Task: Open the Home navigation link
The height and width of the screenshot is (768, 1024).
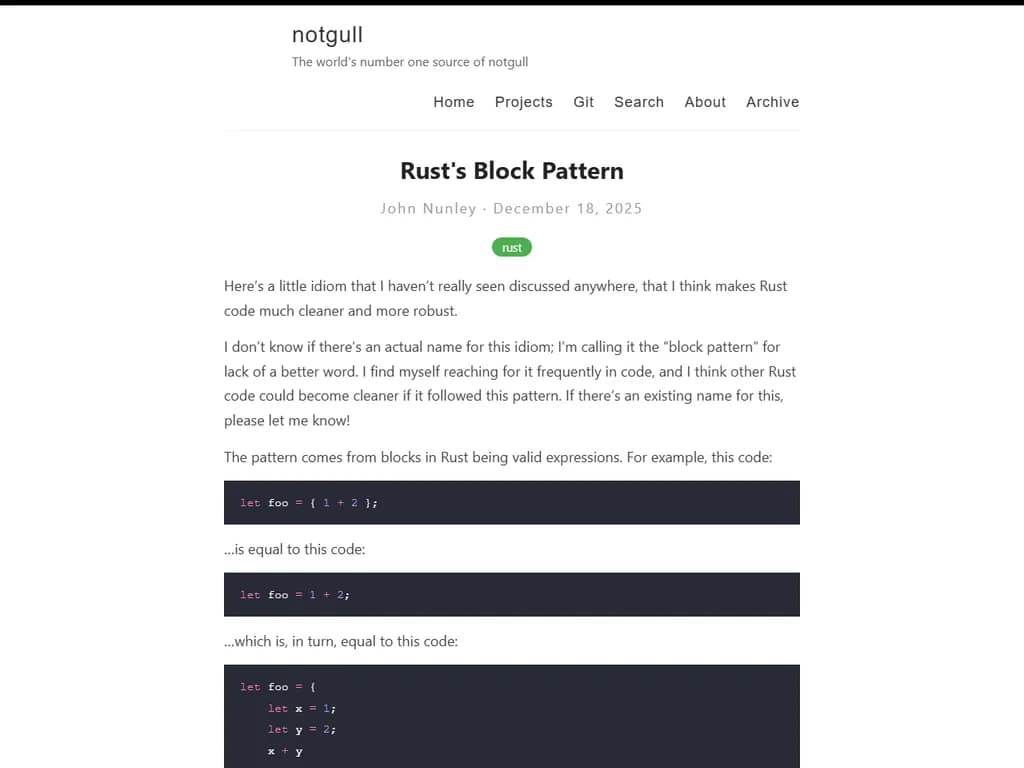Action: 454,102
